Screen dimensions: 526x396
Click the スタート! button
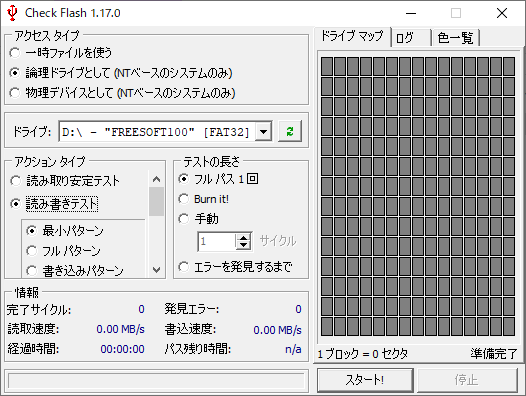(365, 380)
